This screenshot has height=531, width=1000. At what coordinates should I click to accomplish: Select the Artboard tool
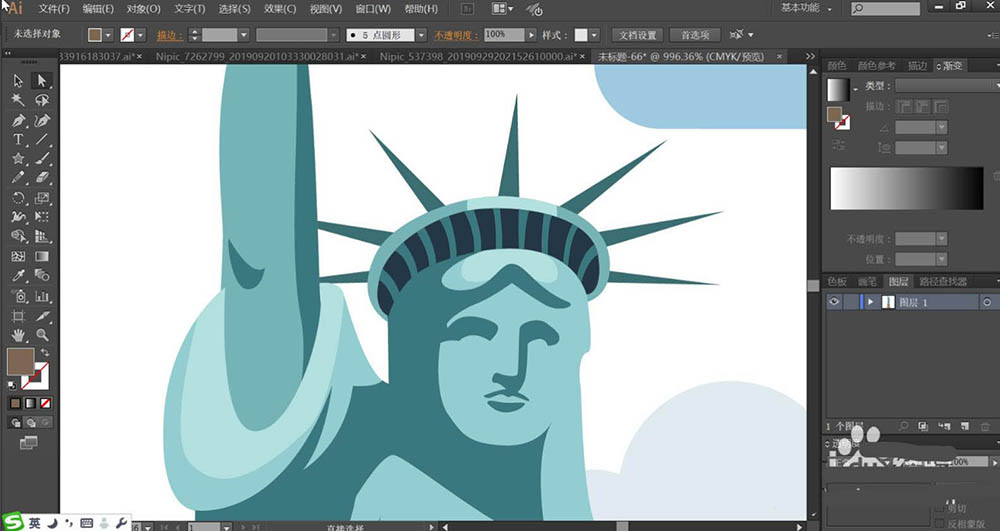coord(18,316)
